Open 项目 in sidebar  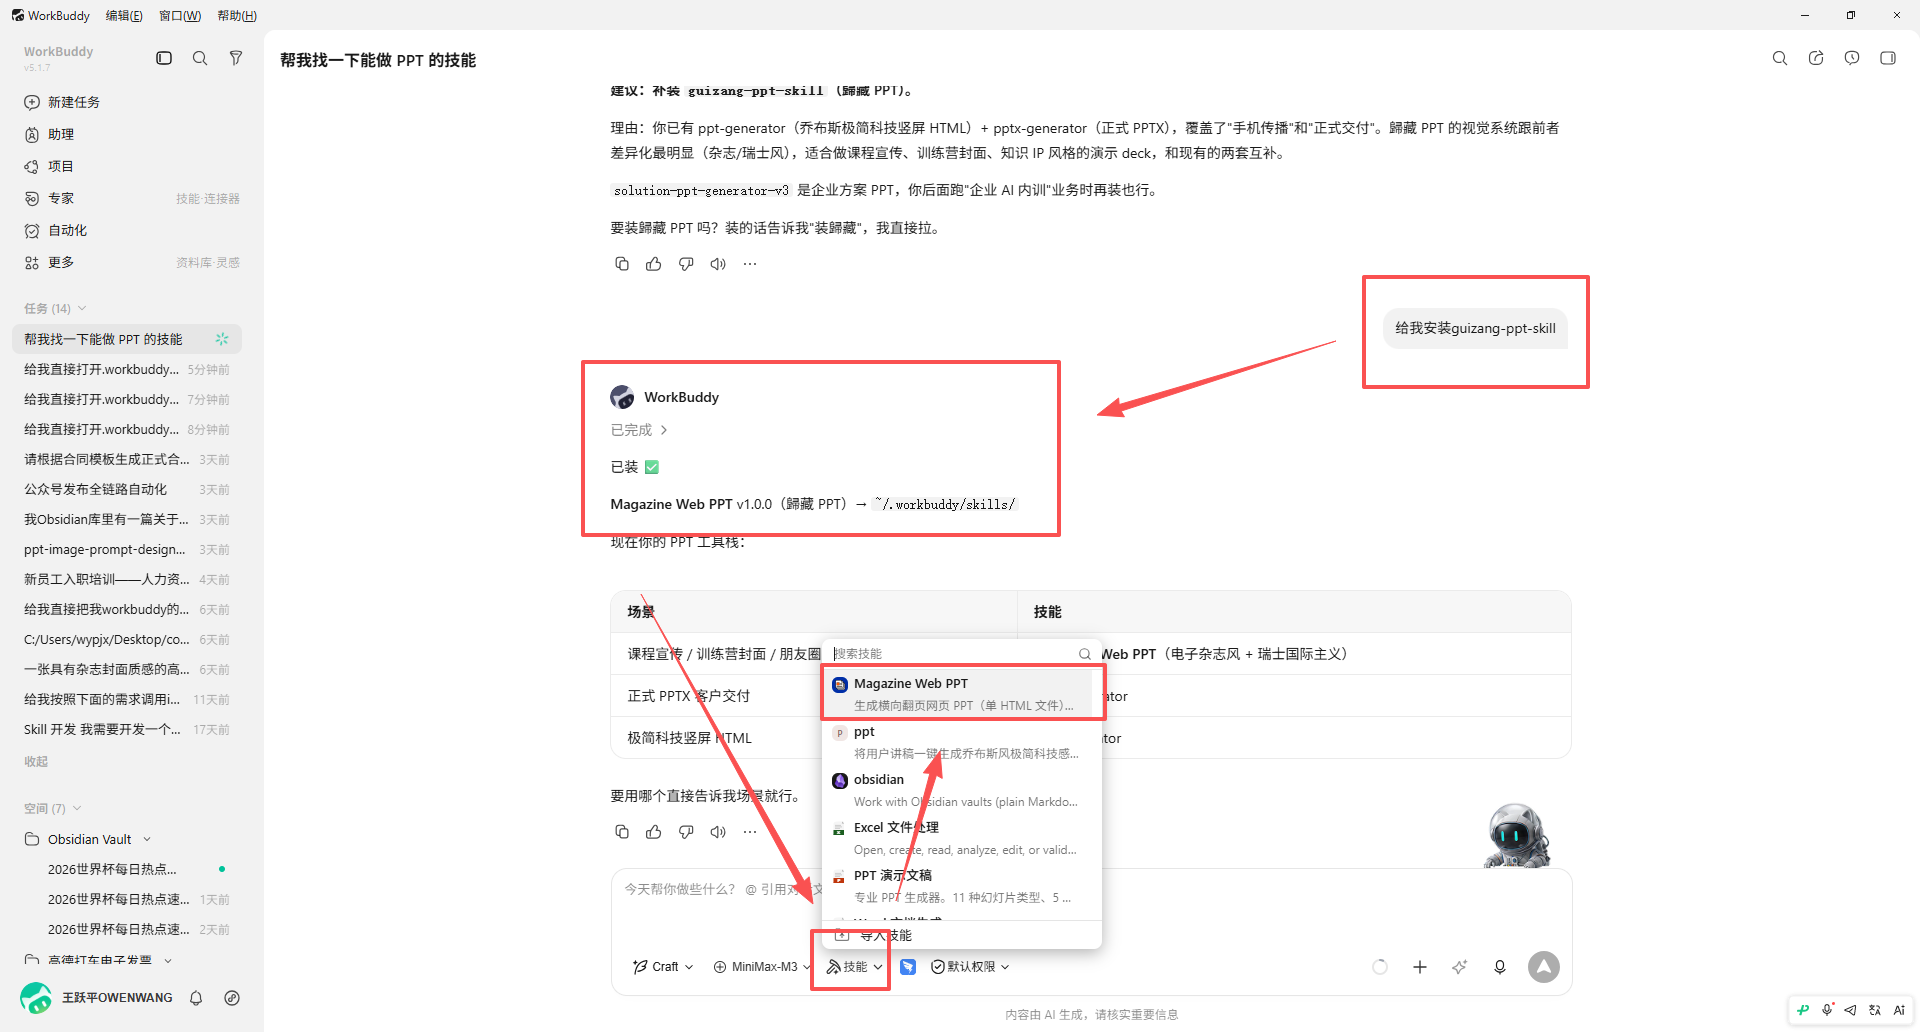point(127,166)
